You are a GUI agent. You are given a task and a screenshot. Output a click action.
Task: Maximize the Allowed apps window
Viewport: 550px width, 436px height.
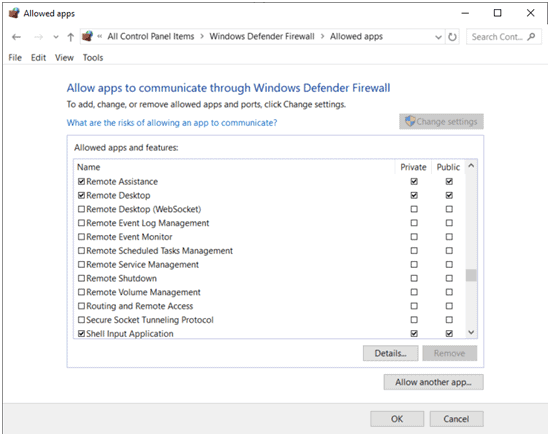(x=497, y=13)
